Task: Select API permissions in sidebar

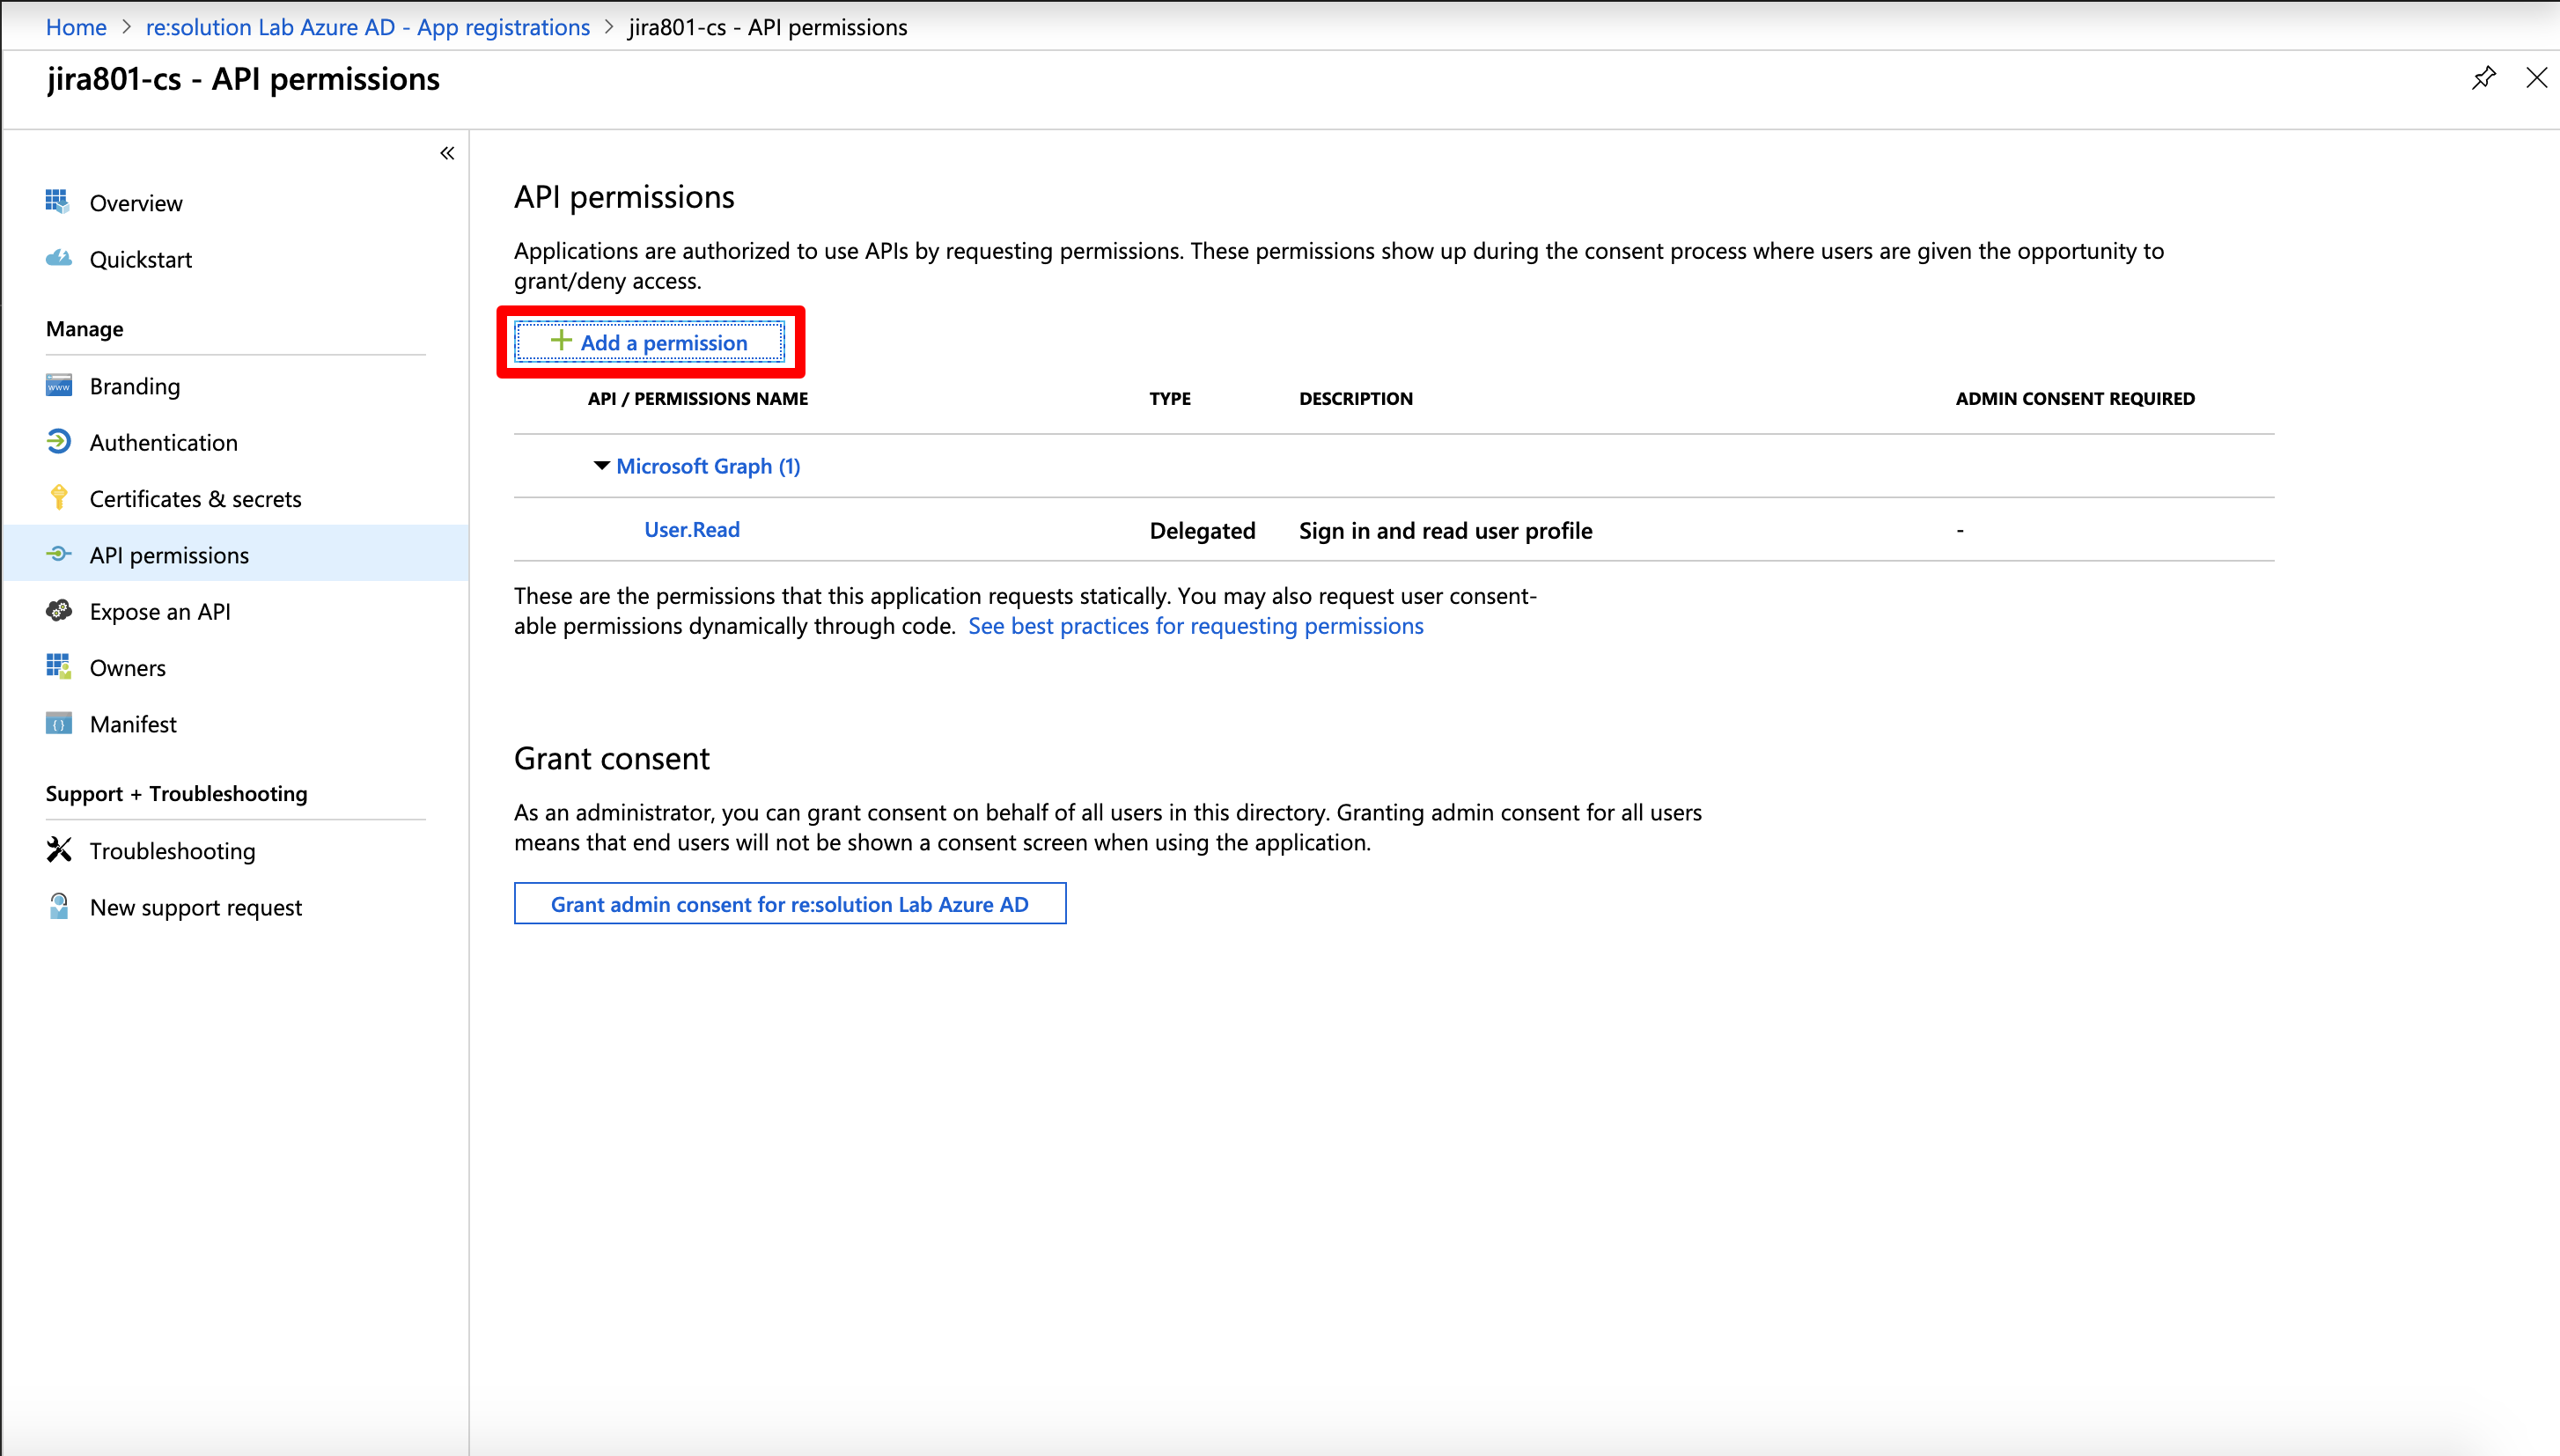Action: pyautogui.click(x=236, y=554)
